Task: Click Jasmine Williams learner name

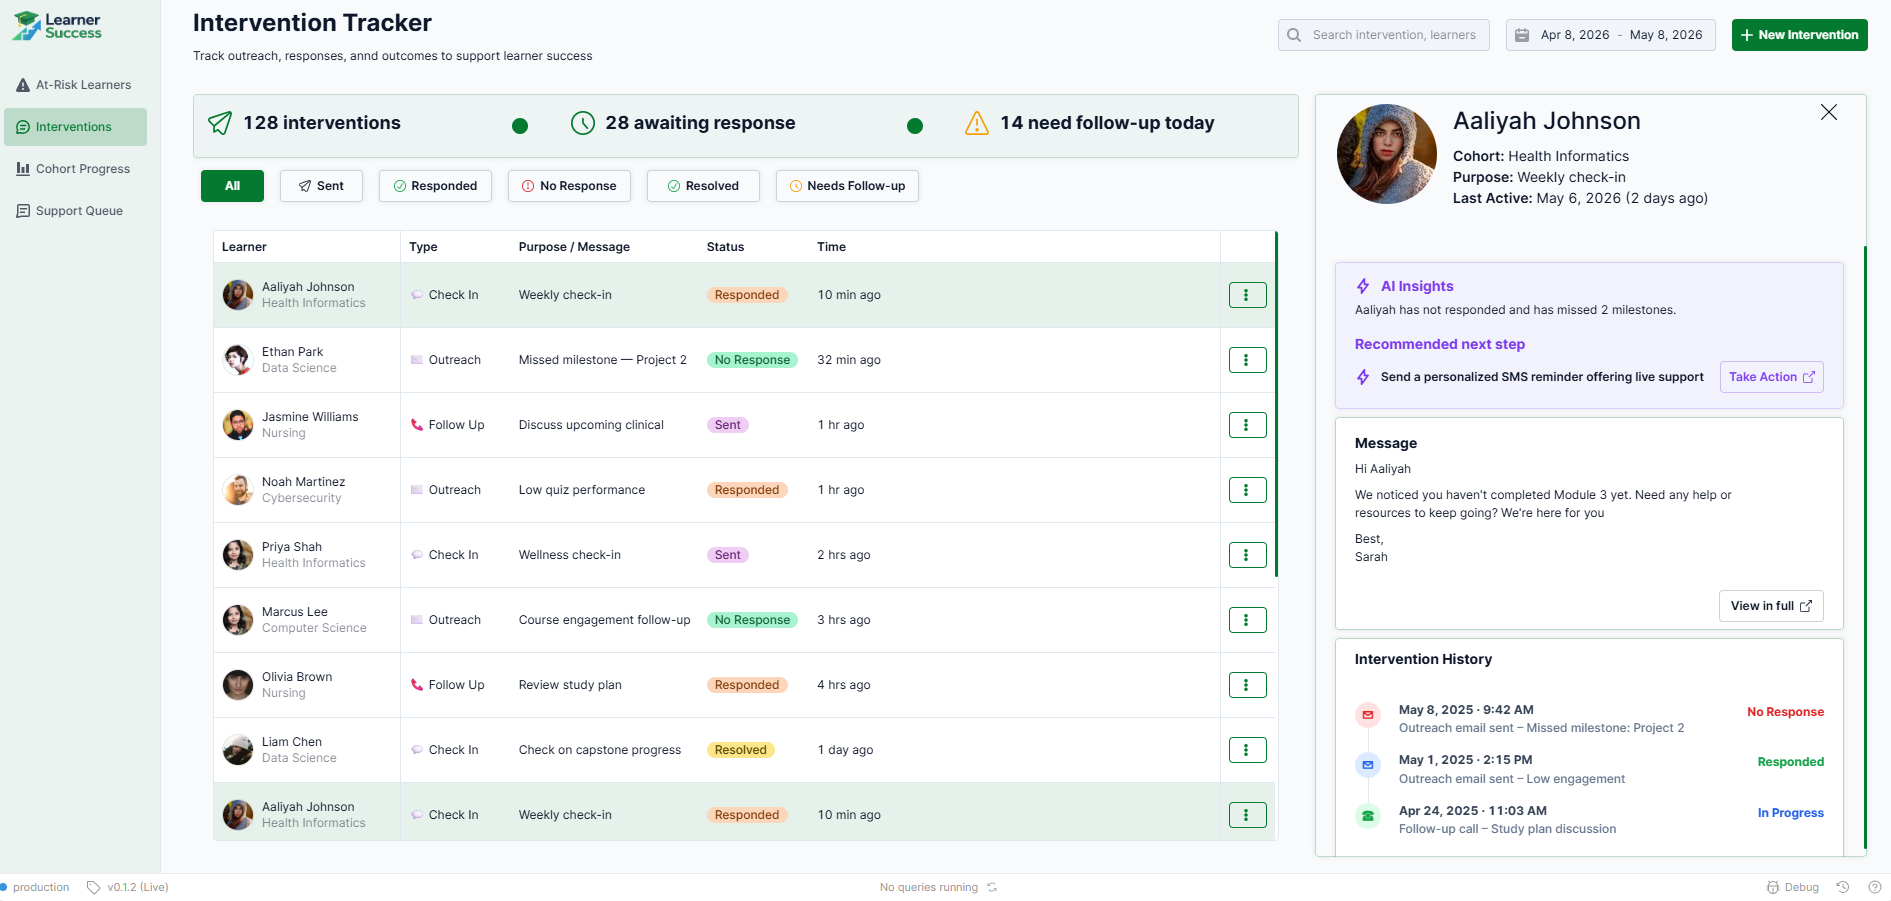Action: click(x=310, y=417)
